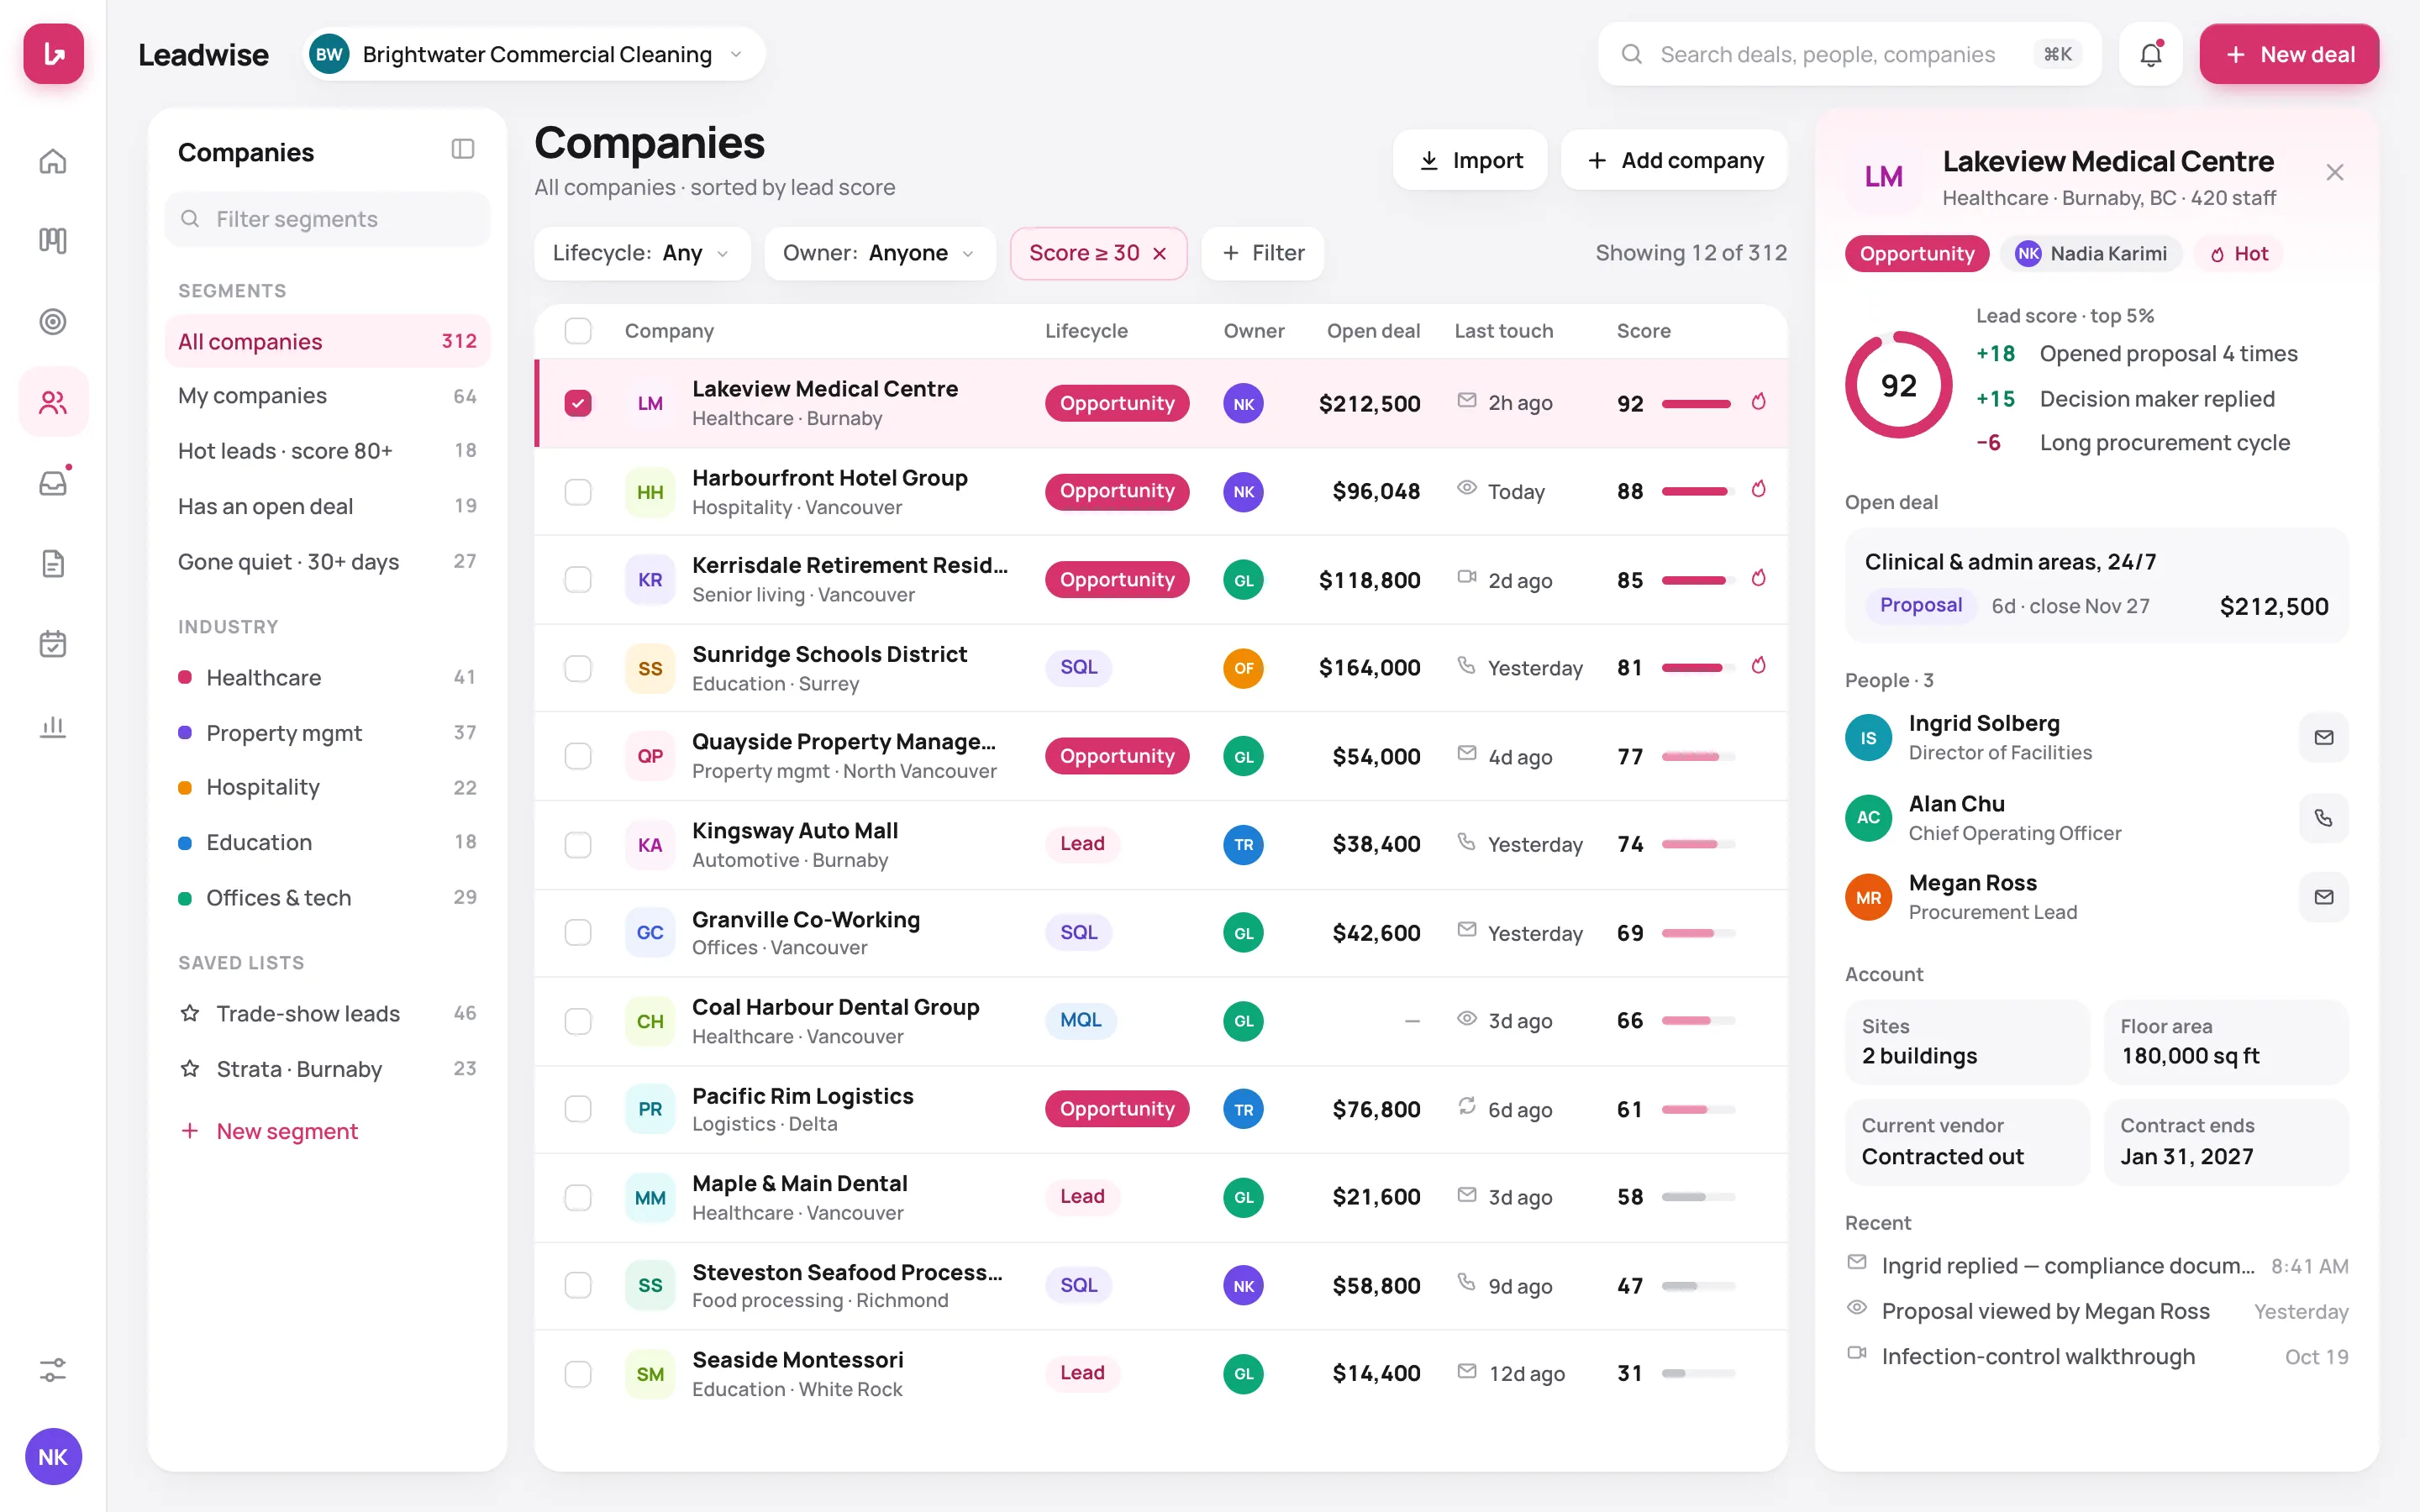
Task: Open the reports bar chart sidebar icon
Action: pos(53,726)
